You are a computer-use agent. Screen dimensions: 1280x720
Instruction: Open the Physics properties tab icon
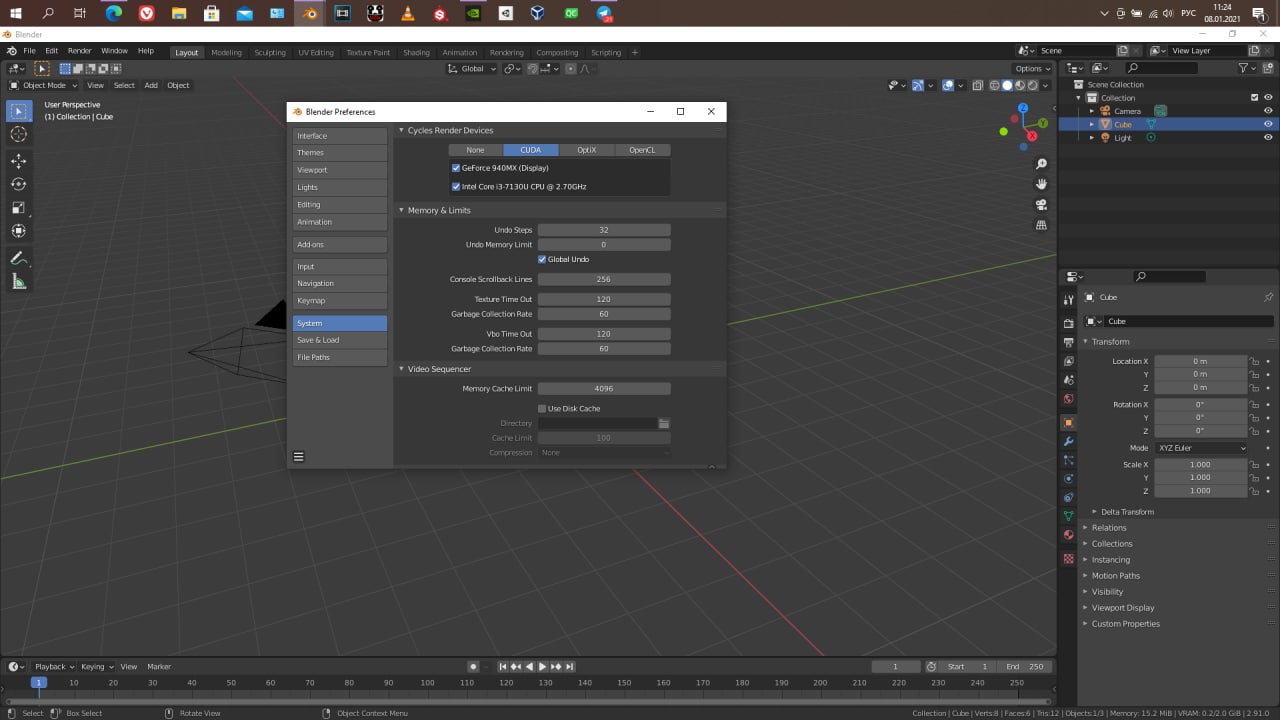coord(1068,478)
